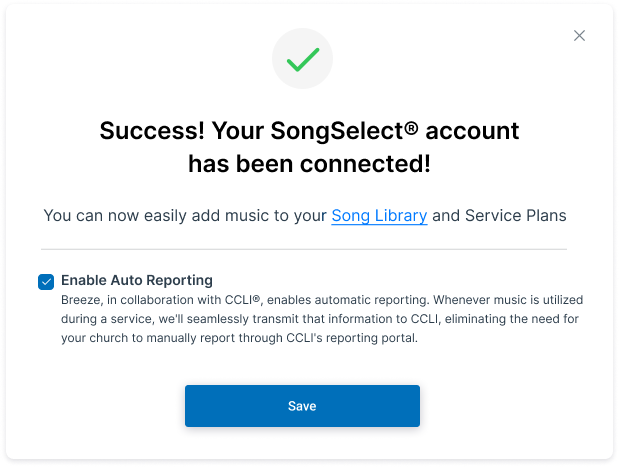Screen dimensions: 619x467
Task: Select the auto reporting description paragraph
Action: pyautogui.click(x=322, y=319)
